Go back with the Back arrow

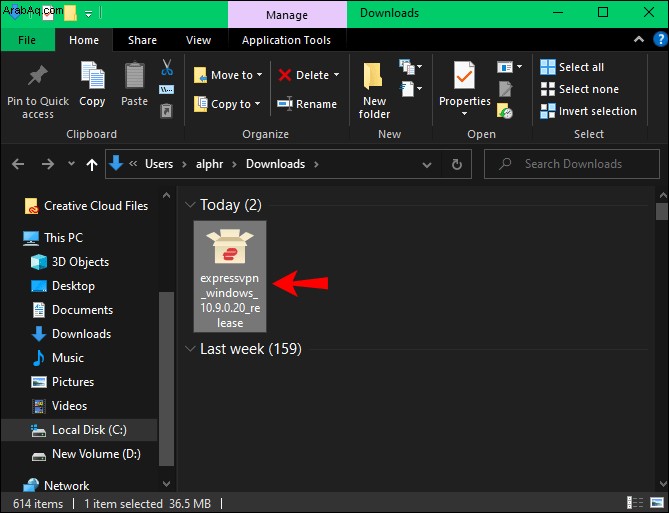click(x=18, y=164)
